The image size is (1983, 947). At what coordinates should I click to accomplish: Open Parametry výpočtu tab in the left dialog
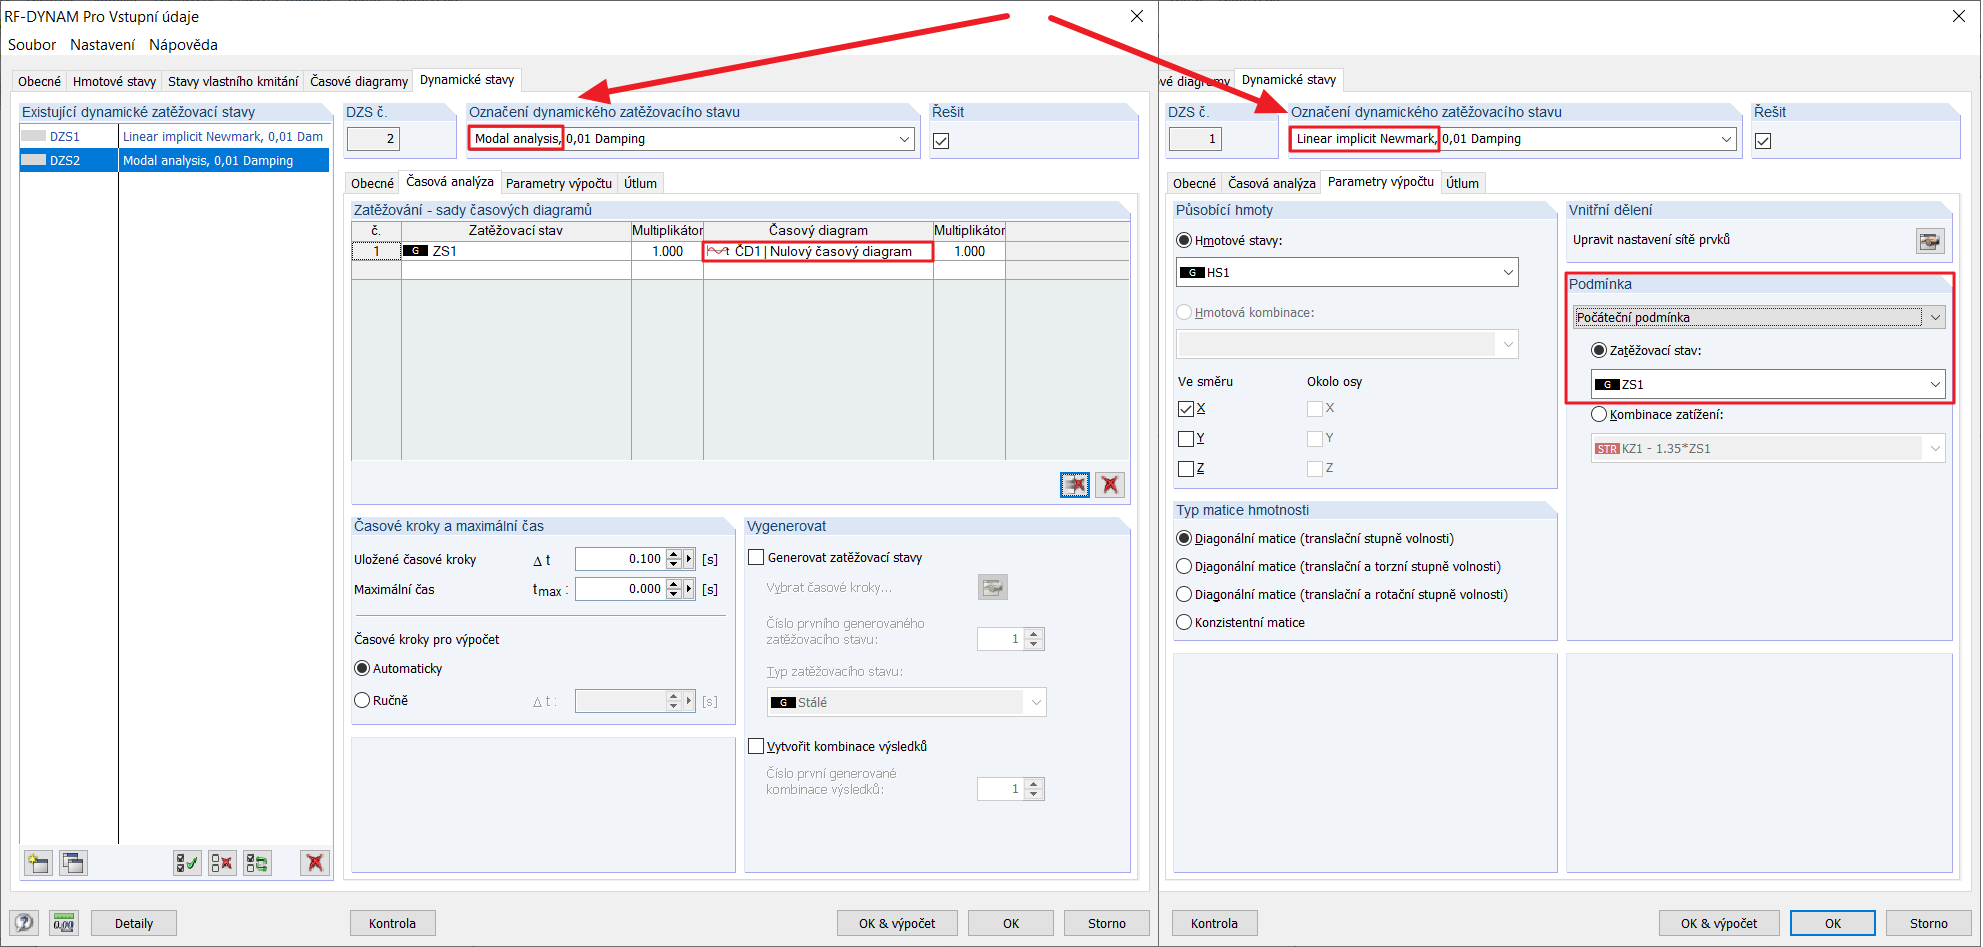559,183
